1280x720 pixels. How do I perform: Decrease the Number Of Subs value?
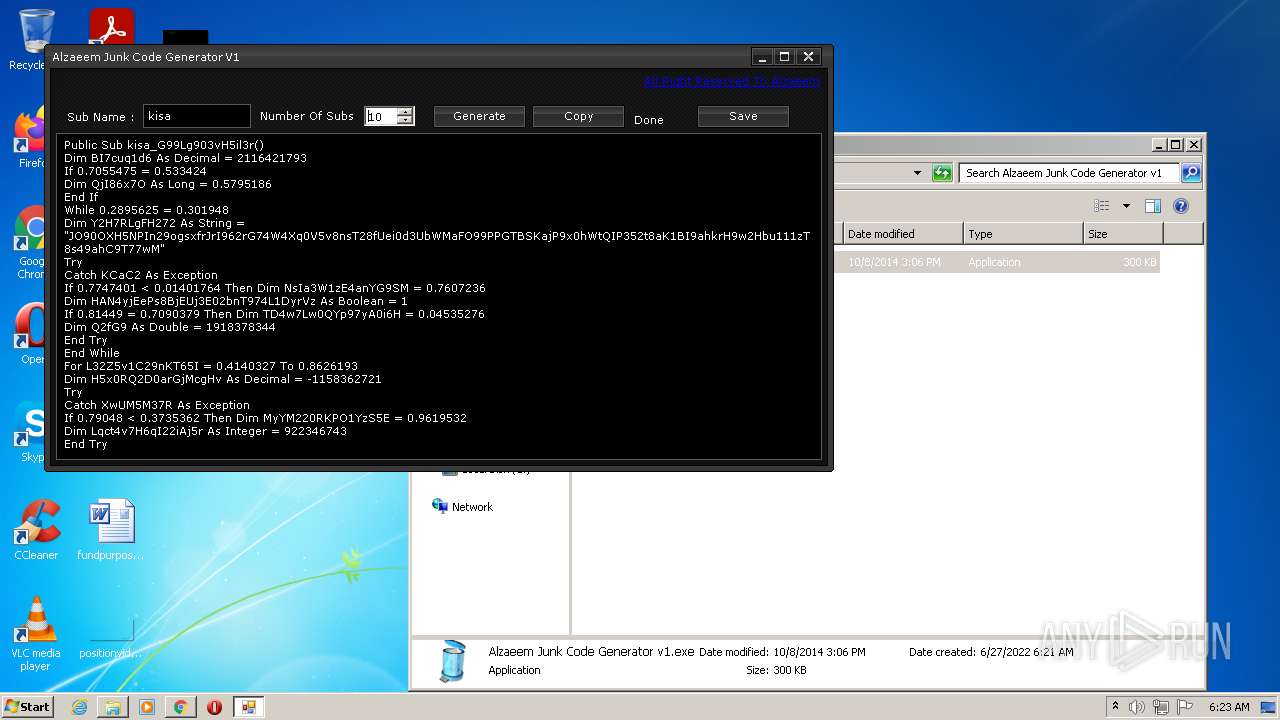[x=405, y=121]
